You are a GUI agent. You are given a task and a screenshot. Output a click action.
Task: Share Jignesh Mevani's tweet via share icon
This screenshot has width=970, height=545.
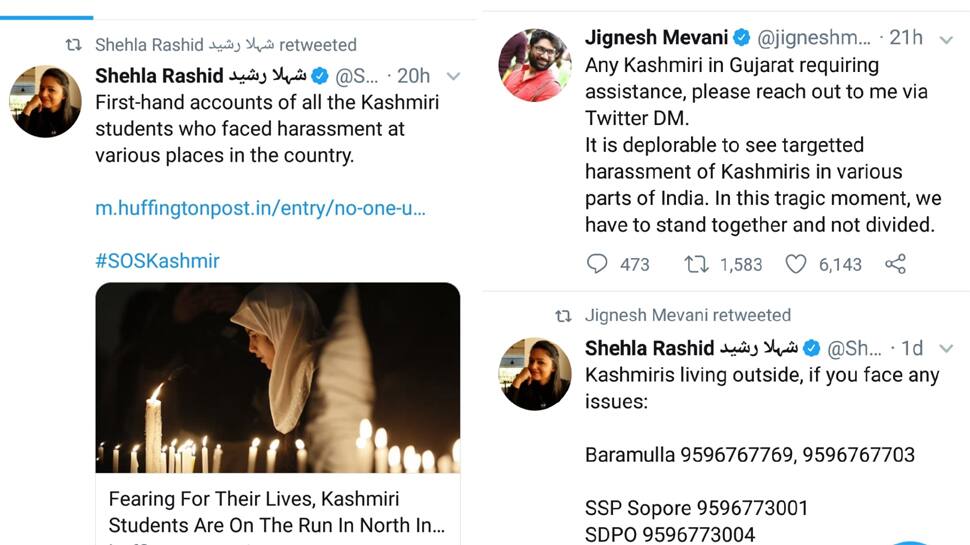[x=895, y=264]
